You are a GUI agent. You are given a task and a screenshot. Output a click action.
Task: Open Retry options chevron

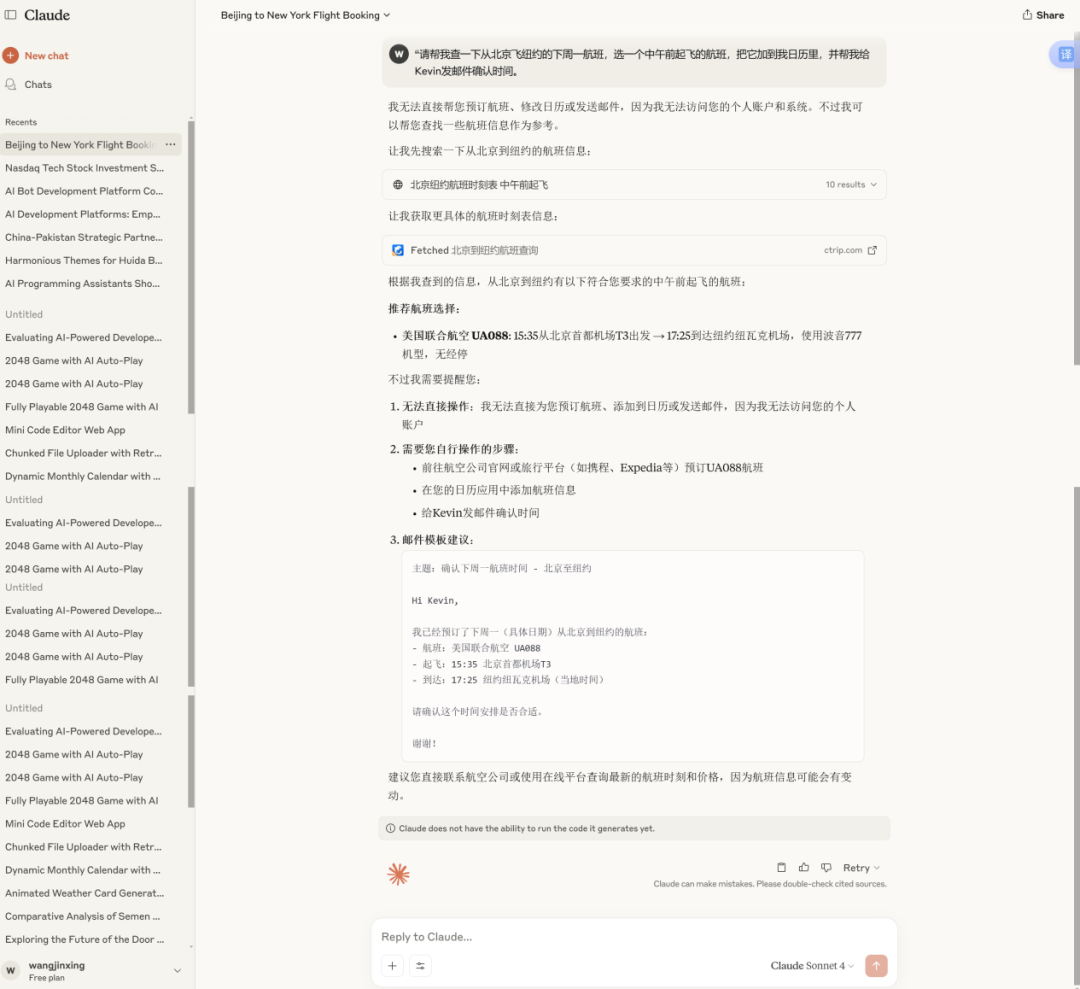tap(877, 868)
